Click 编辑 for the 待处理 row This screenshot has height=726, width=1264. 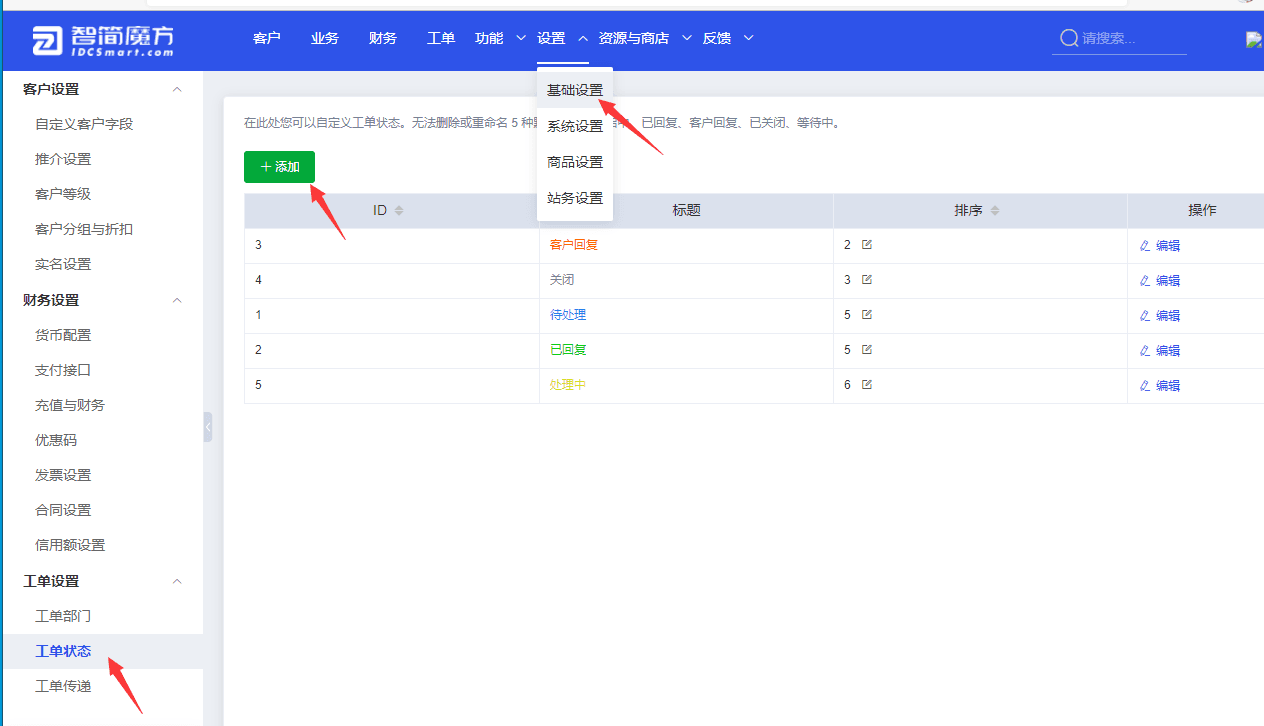[1160, 315]
